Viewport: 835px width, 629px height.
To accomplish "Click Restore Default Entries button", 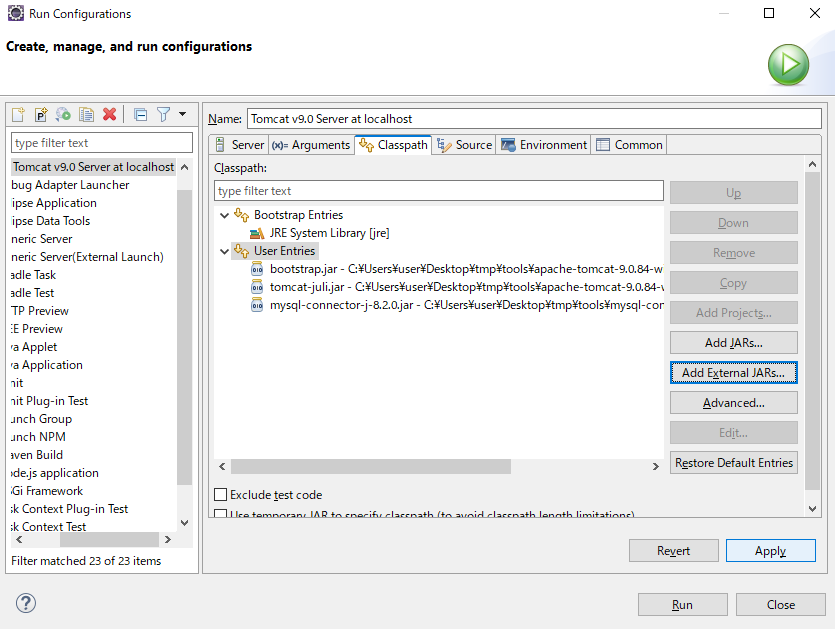I will 733,462.
